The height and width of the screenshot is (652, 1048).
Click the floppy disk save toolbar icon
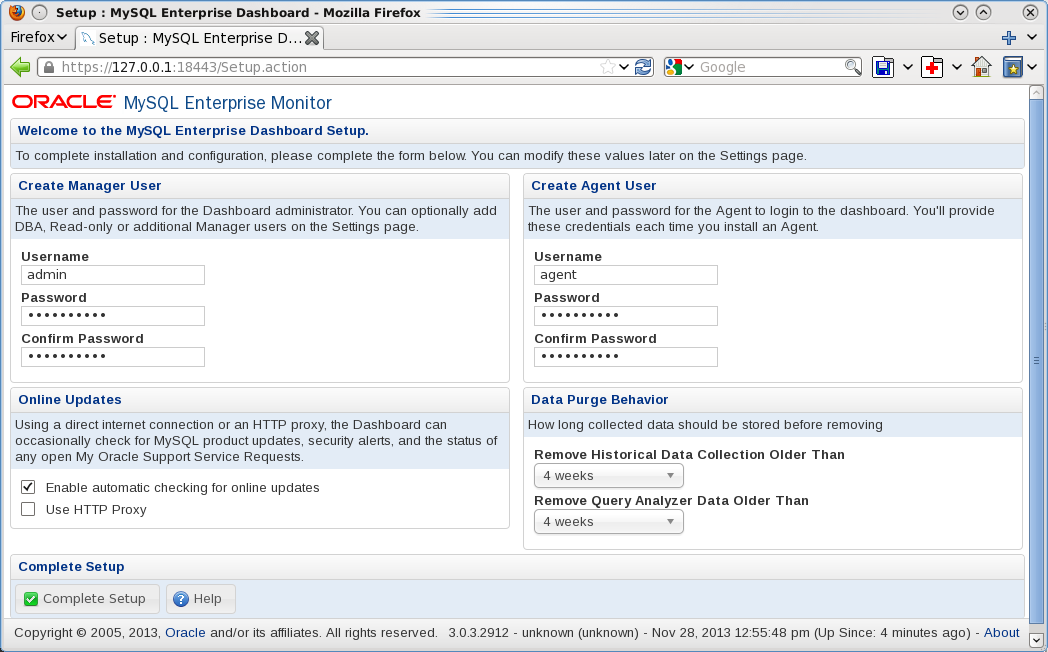pyautogui.click(x=883, y=67)
